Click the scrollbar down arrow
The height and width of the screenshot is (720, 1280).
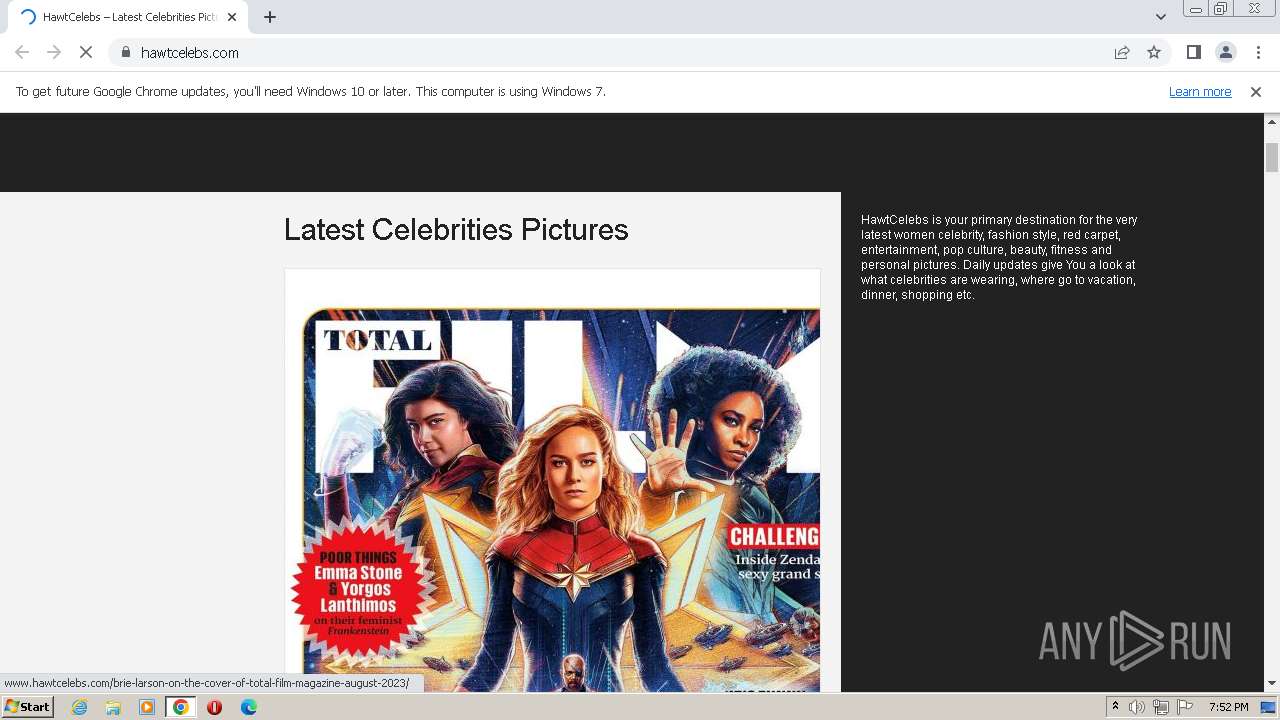[x=1272, y=683]
